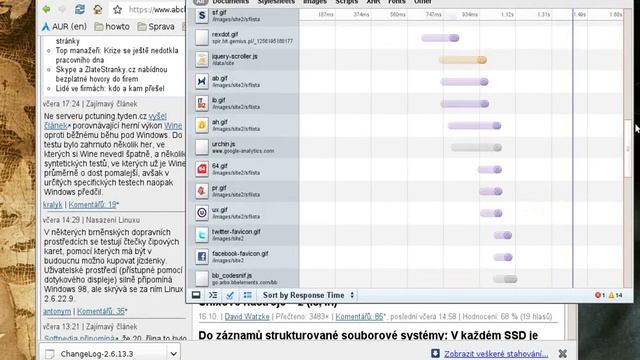Open the David Watzke author link
The image size is (640, 360).
click(247, 317)
